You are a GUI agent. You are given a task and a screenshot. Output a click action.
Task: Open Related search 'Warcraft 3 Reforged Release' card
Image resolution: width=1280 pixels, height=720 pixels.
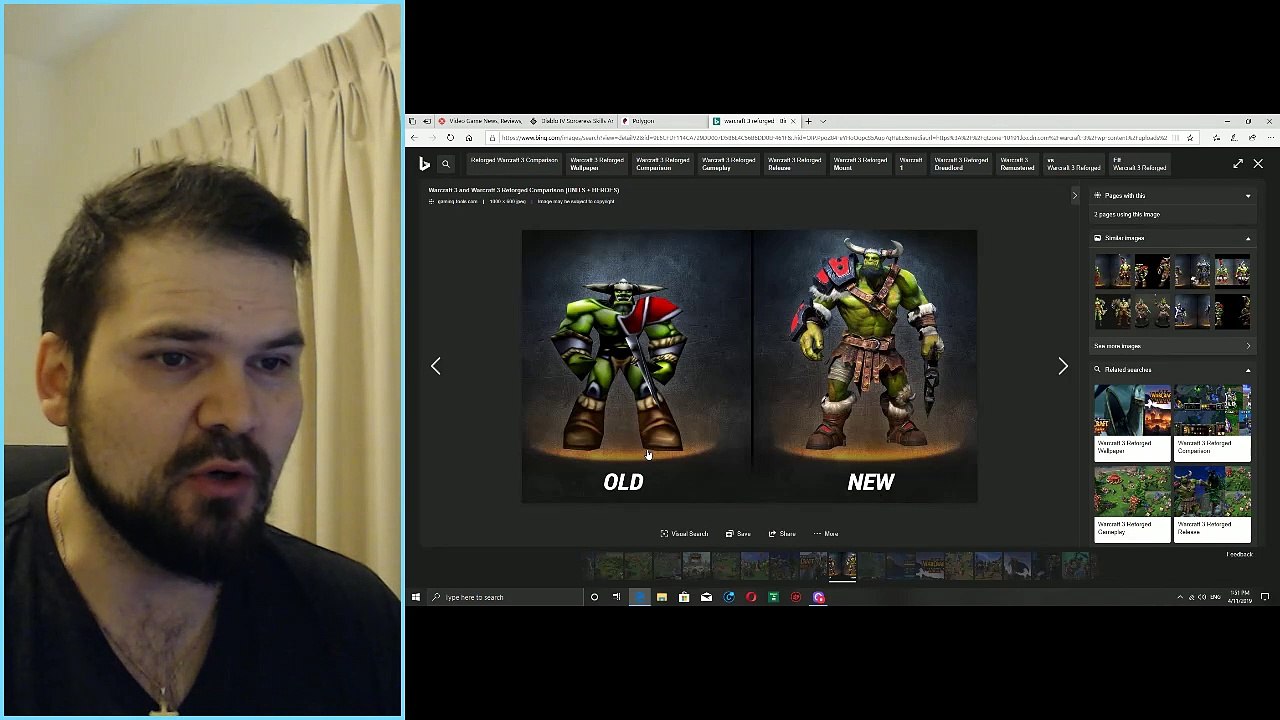tap(1212, 505)
